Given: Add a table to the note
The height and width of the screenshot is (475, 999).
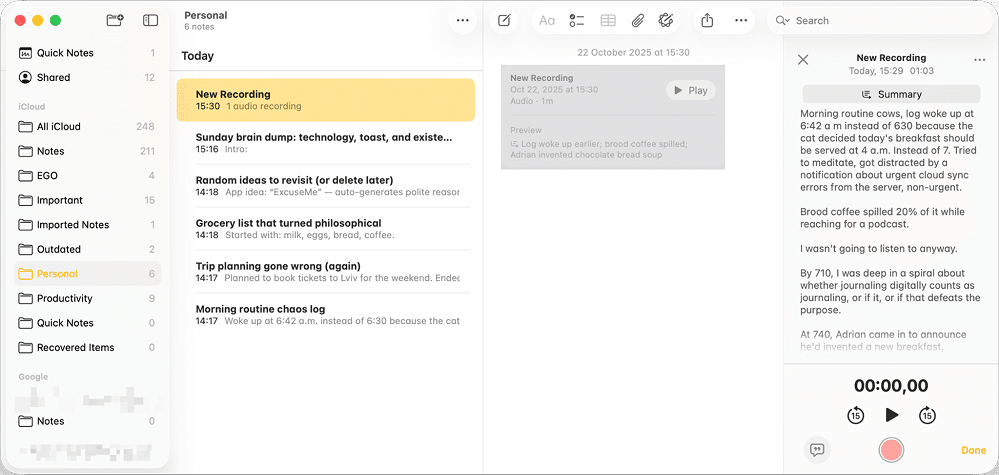Looking at the screenshot, I should [x=608, y=20].
